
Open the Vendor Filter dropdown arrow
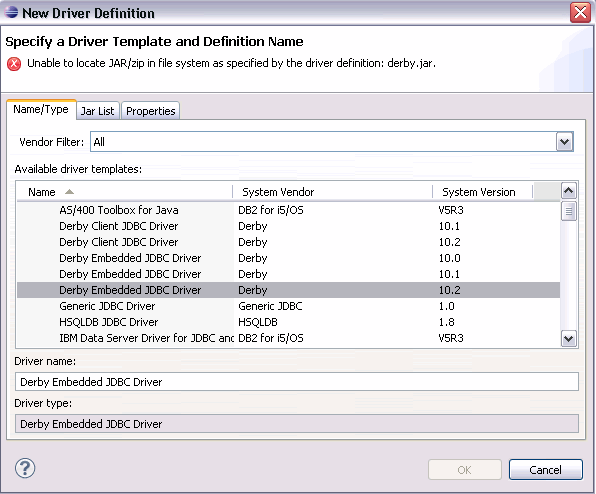pyautogui.click(x=565, y=142)
